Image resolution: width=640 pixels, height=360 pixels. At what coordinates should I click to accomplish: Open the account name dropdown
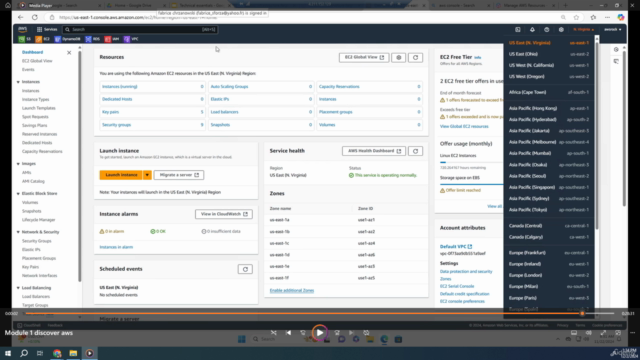(612, 29)
